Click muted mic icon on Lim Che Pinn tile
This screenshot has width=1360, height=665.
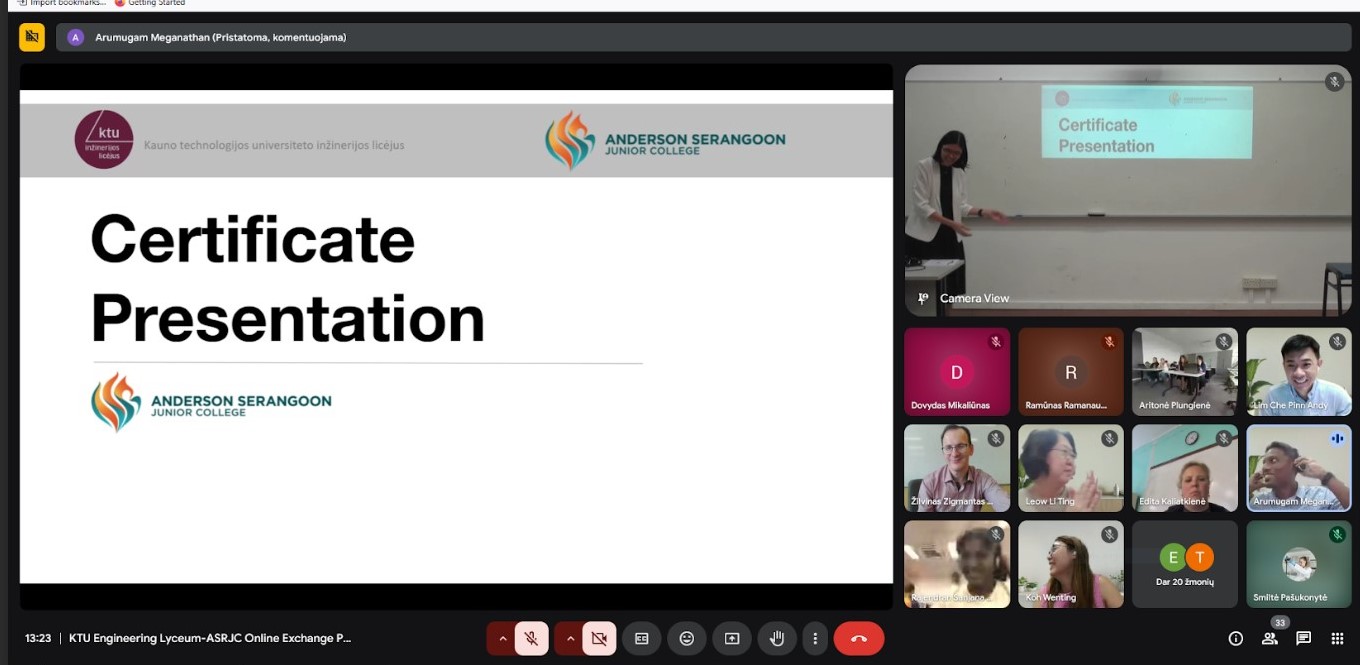pyautogui.click(x=1337, y=342)
